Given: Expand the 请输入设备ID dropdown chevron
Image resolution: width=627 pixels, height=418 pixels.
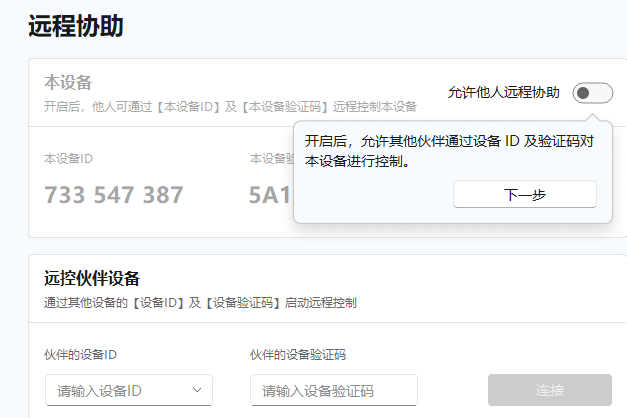Looking at the screenshot, I should [197, 390].
